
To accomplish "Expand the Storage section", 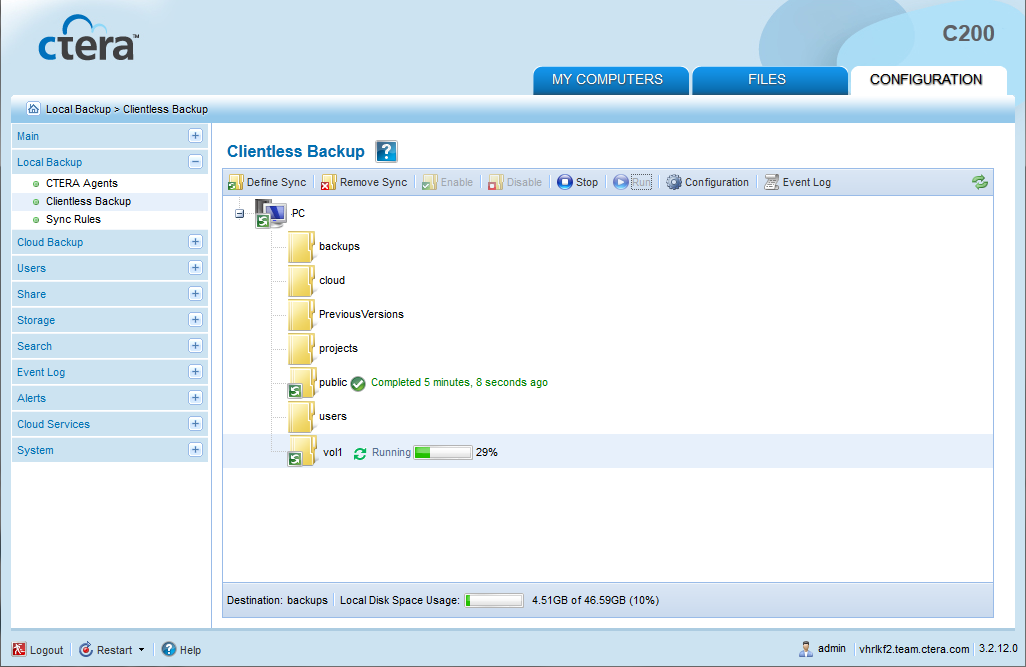I will (x=195, y=319).
